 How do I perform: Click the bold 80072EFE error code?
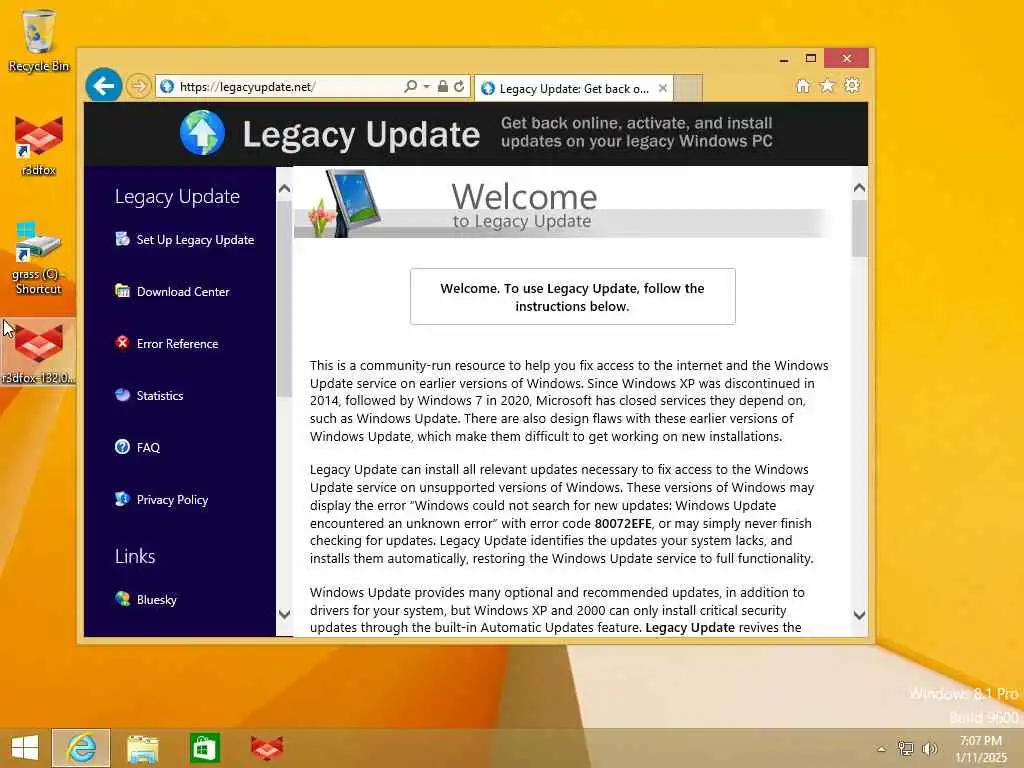coord(623,523)
